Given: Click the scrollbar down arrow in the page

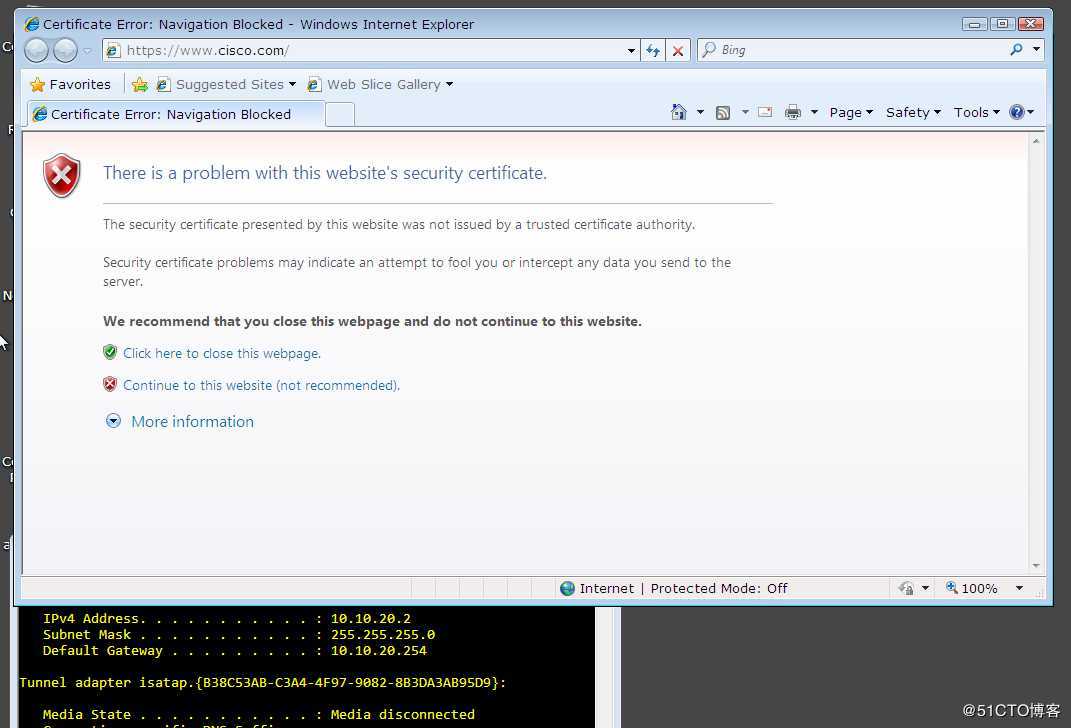Looking at the screenshot, I should click(x=1036, y=565).
